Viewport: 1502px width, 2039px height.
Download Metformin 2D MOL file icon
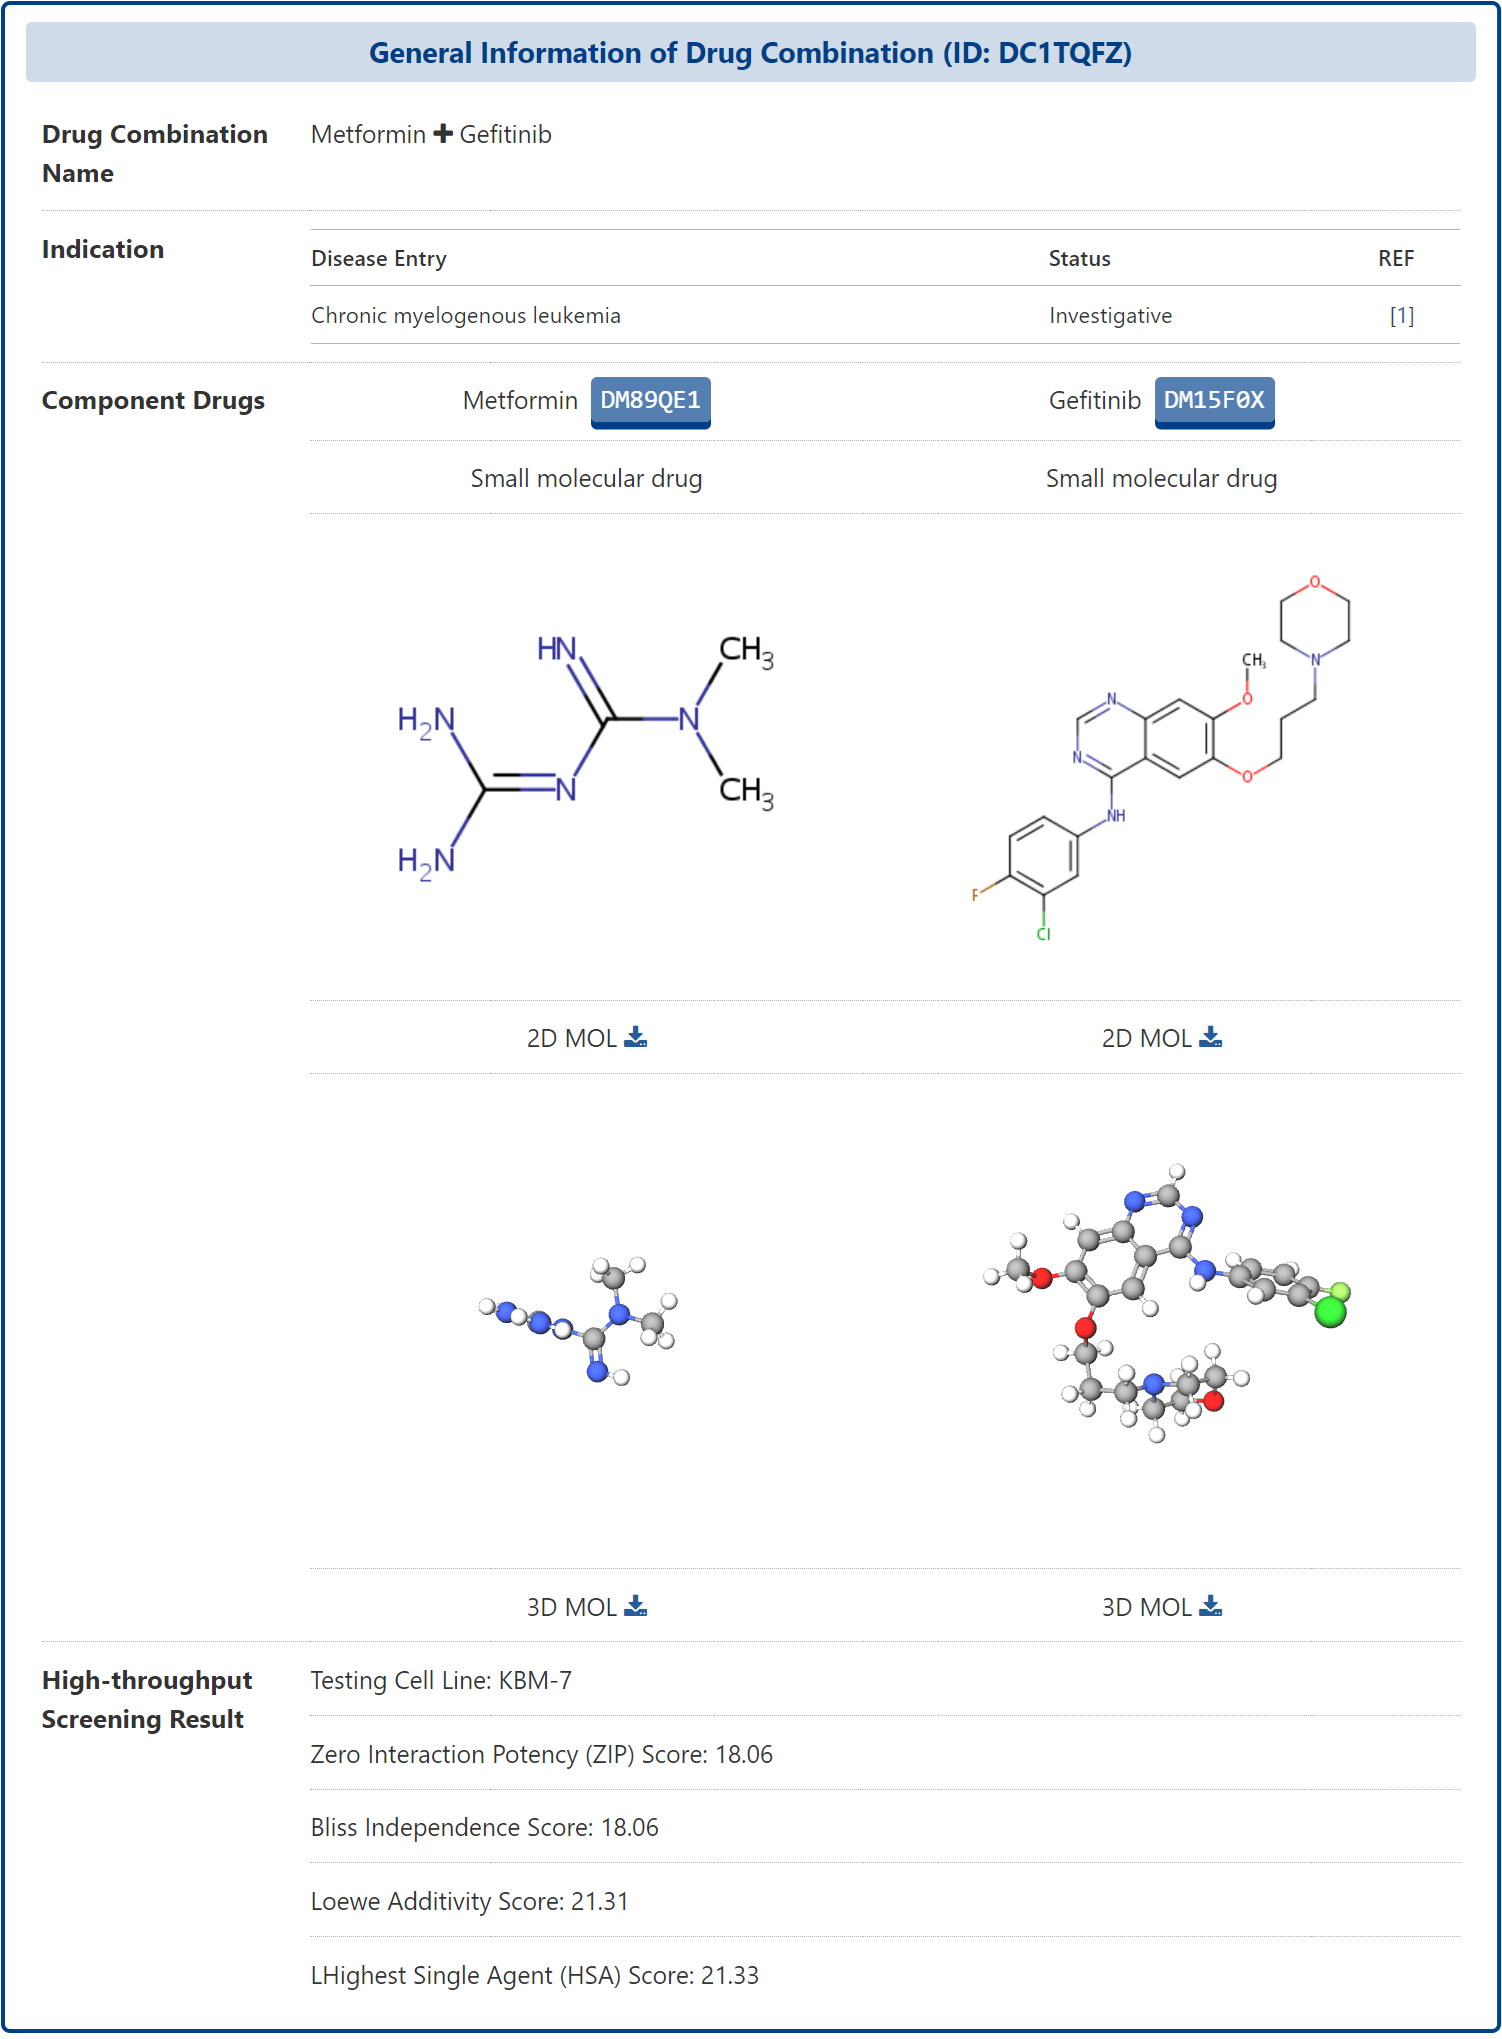tap(635, 1037)
